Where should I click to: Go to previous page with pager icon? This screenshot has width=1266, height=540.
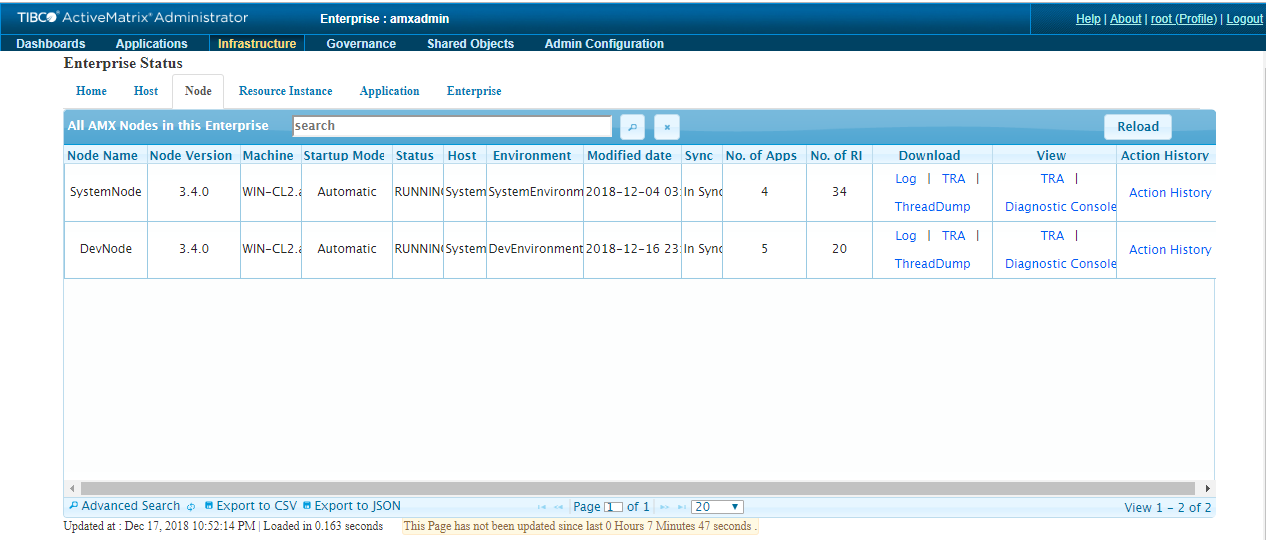tap(559, 507)
